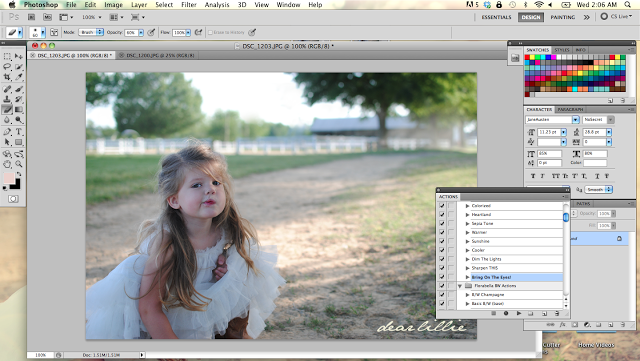
Task: Toggle Bring On The Eyes action checkbox
Action: 442,277
